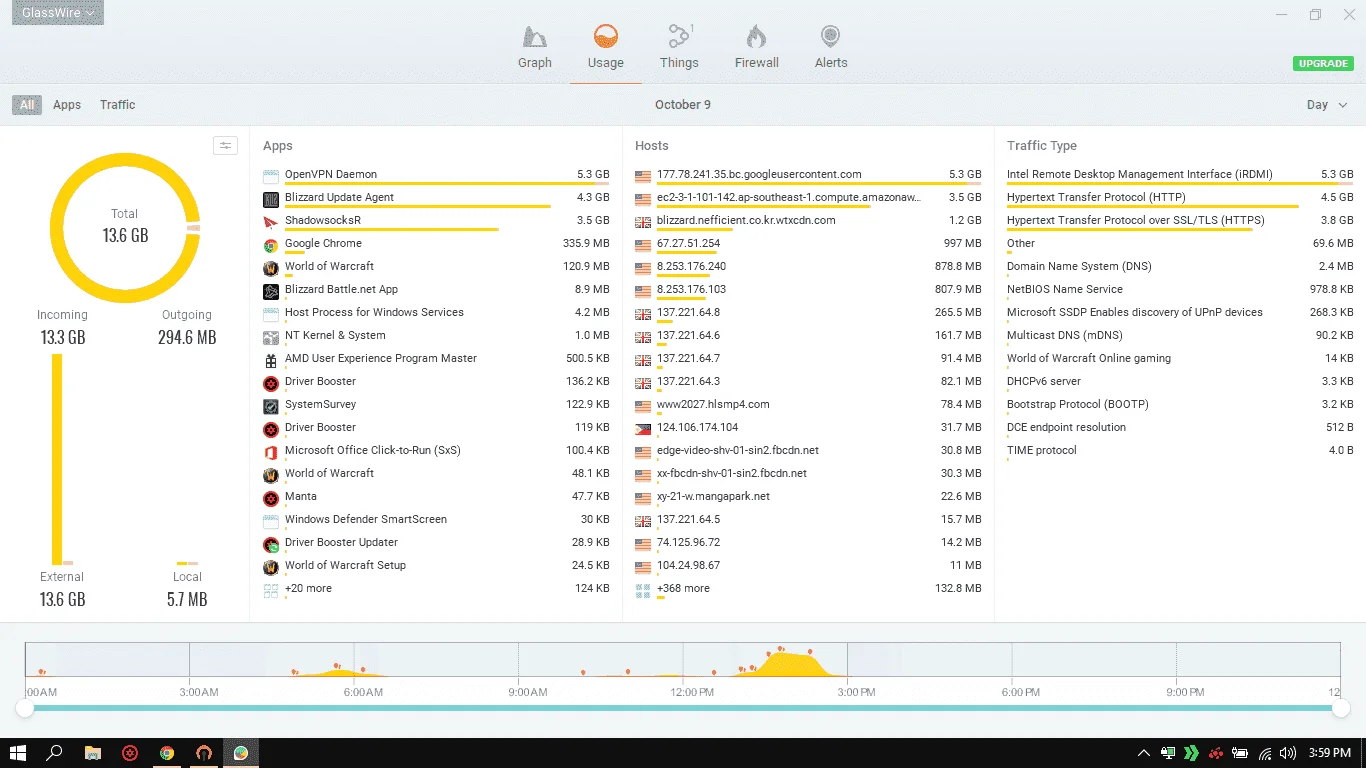This screenshot has height=768, width=1366.
Task: Click the AMD User Experience Program Master icon
Action: click(270, 359)
